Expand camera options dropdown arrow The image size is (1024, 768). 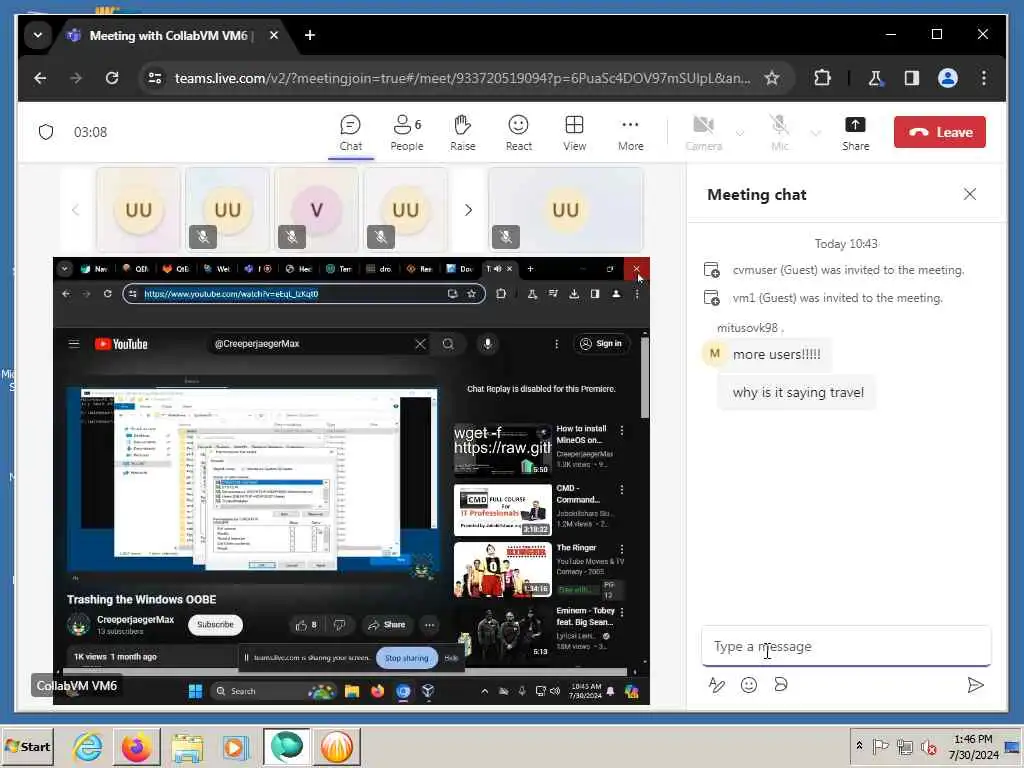coord(740,133)
